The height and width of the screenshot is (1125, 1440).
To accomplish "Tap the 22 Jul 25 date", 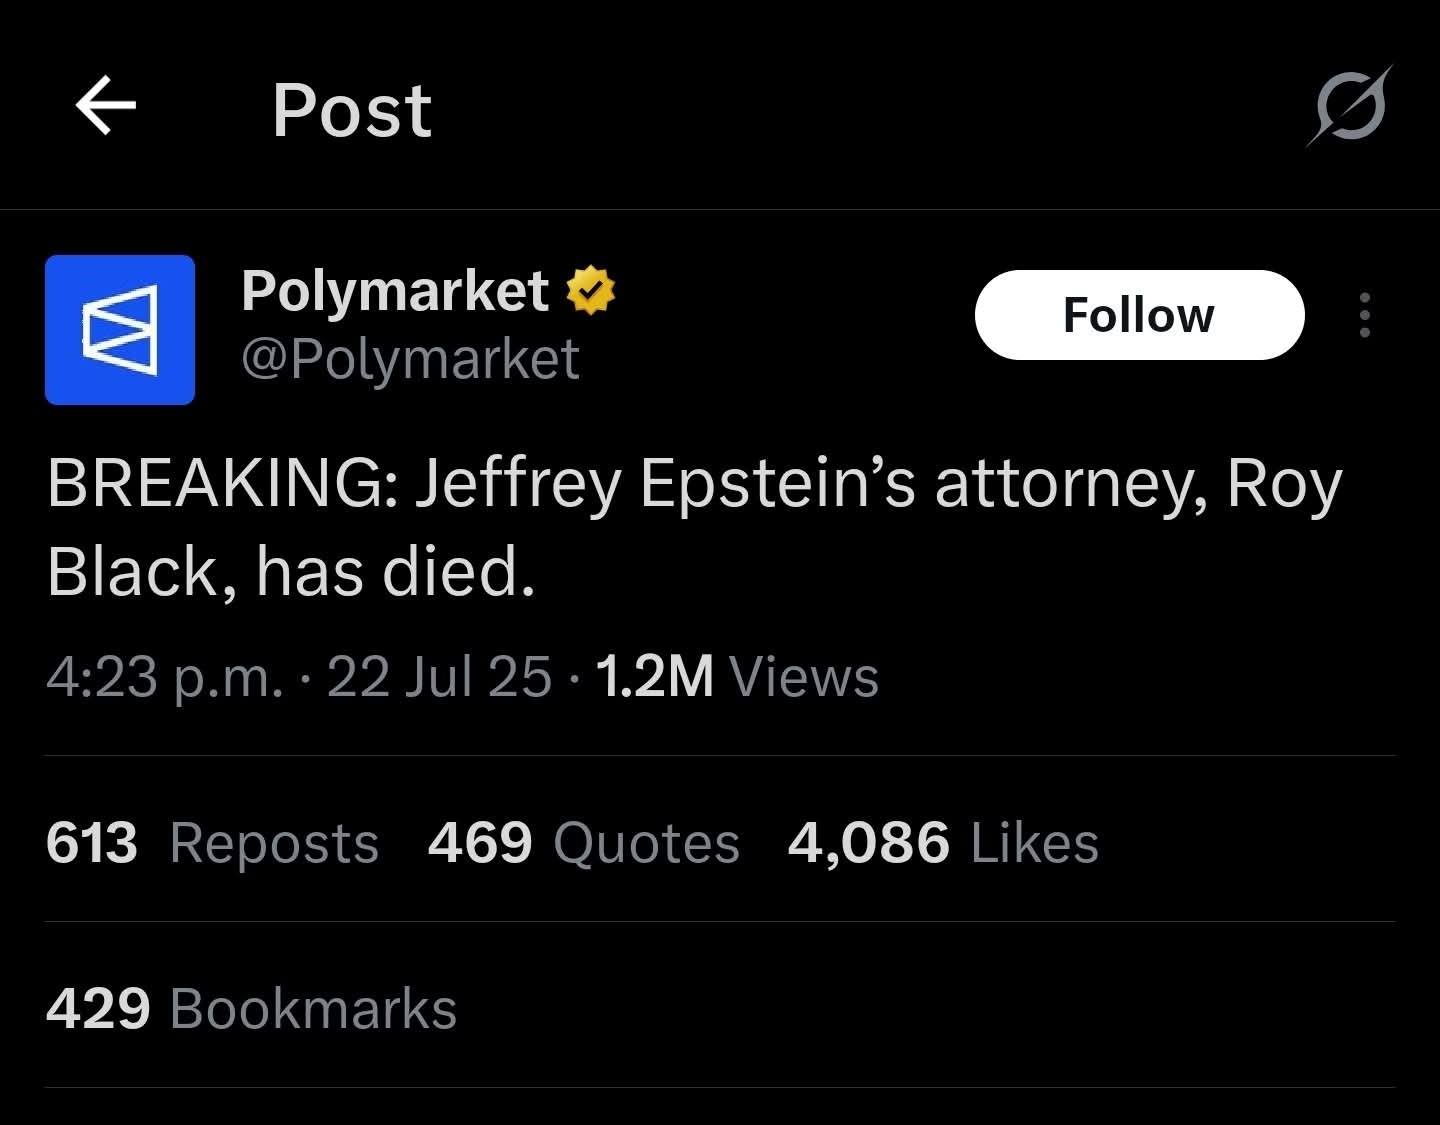I will 439,677.
